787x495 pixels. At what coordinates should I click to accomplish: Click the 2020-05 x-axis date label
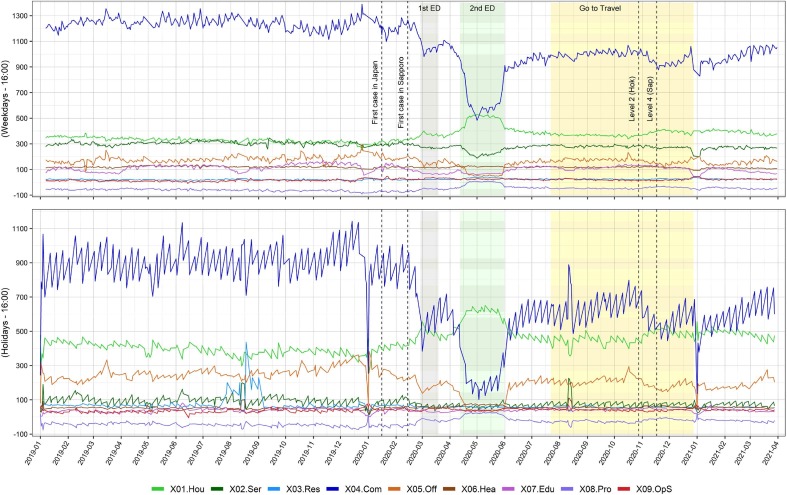(468, 452)
